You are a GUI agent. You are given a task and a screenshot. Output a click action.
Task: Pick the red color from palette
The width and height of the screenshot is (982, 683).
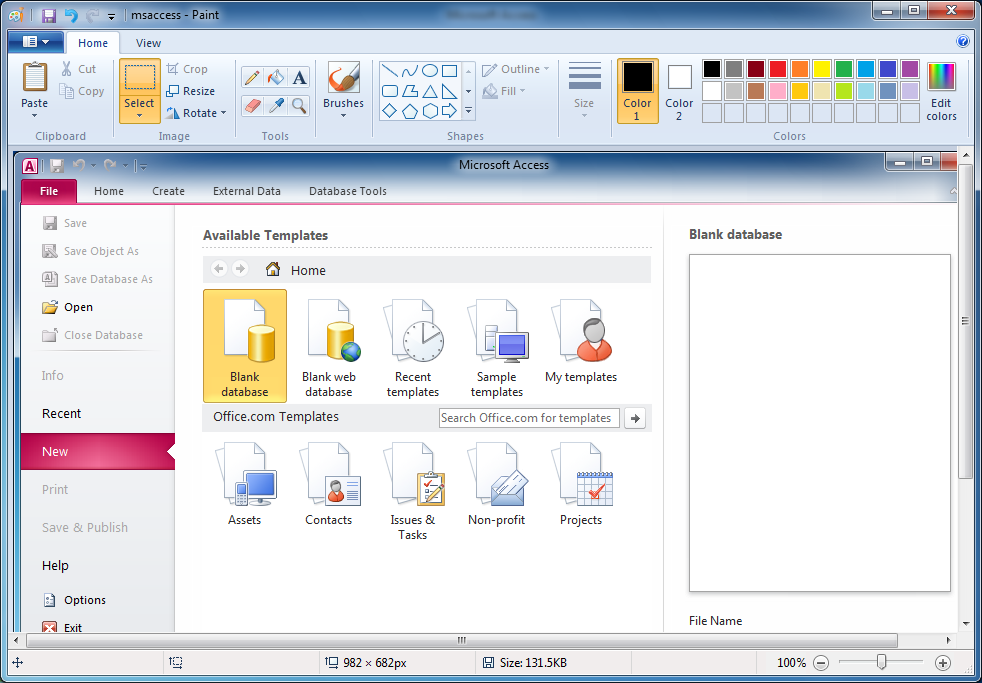[x=777, y=69]
